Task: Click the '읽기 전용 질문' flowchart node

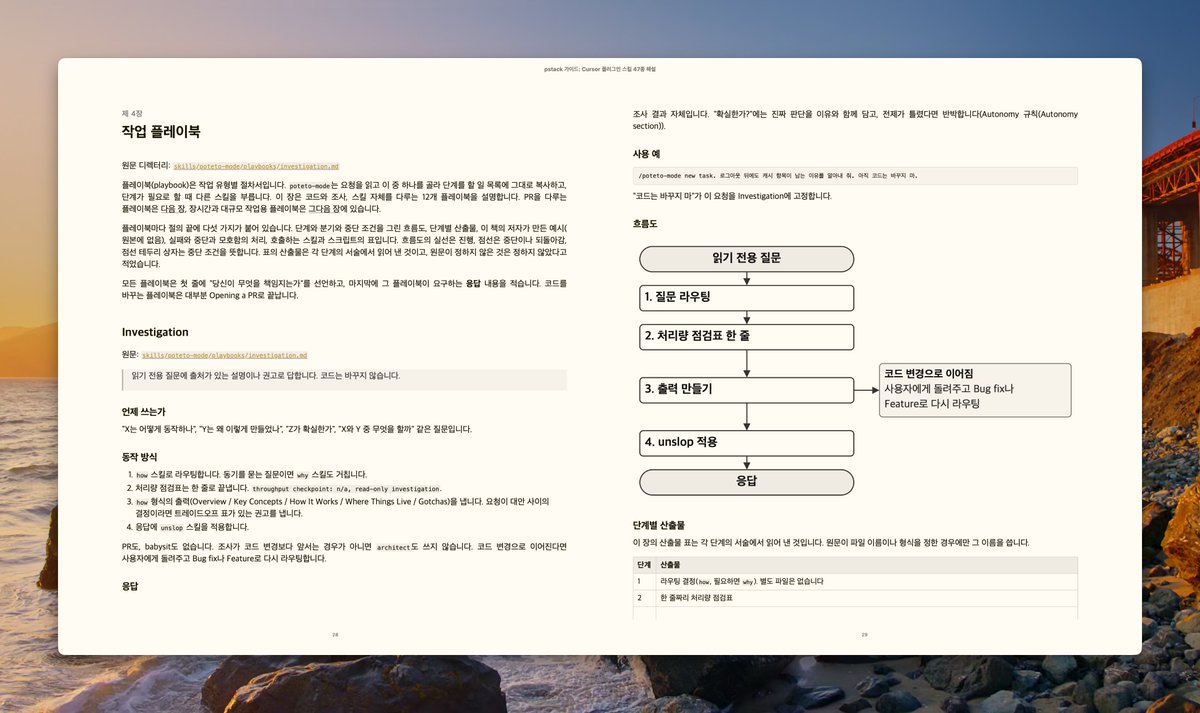Action: pyautogui.click(x=746, y=259)
